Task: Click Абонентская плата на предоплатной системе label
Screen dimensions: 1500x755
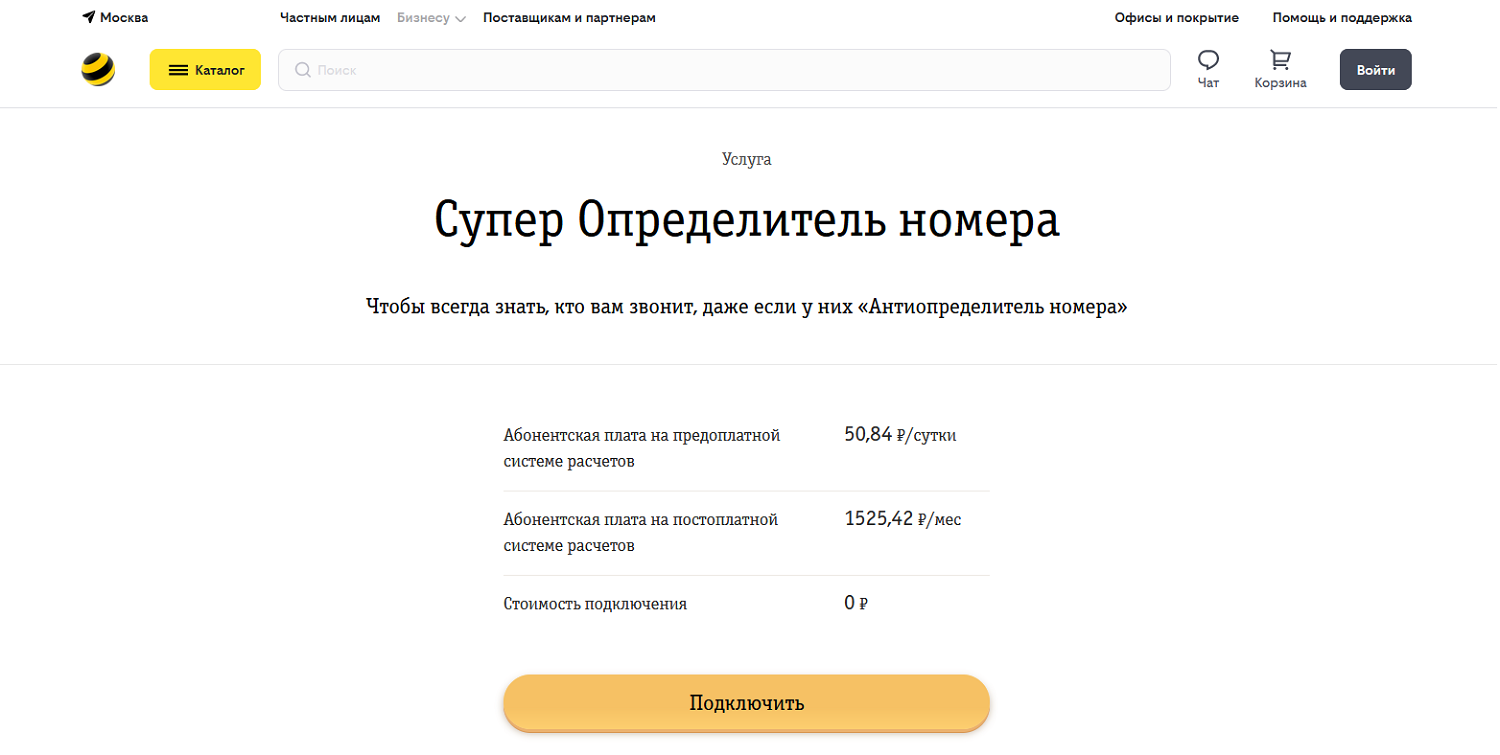Action: [x=642, y=448]
